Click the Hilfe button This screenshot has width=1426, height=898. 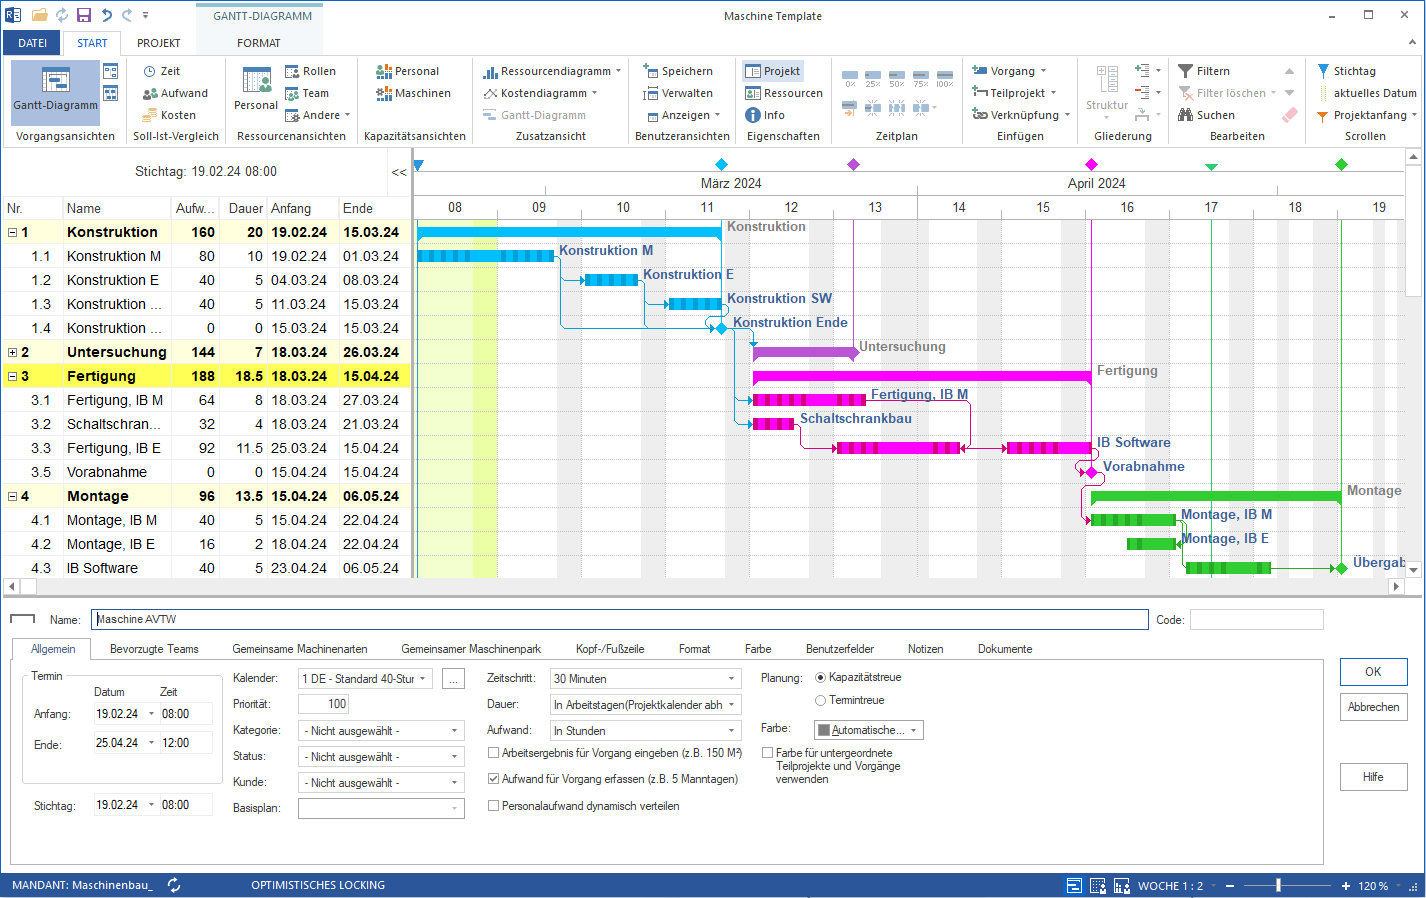click(x=1374, y=777)
